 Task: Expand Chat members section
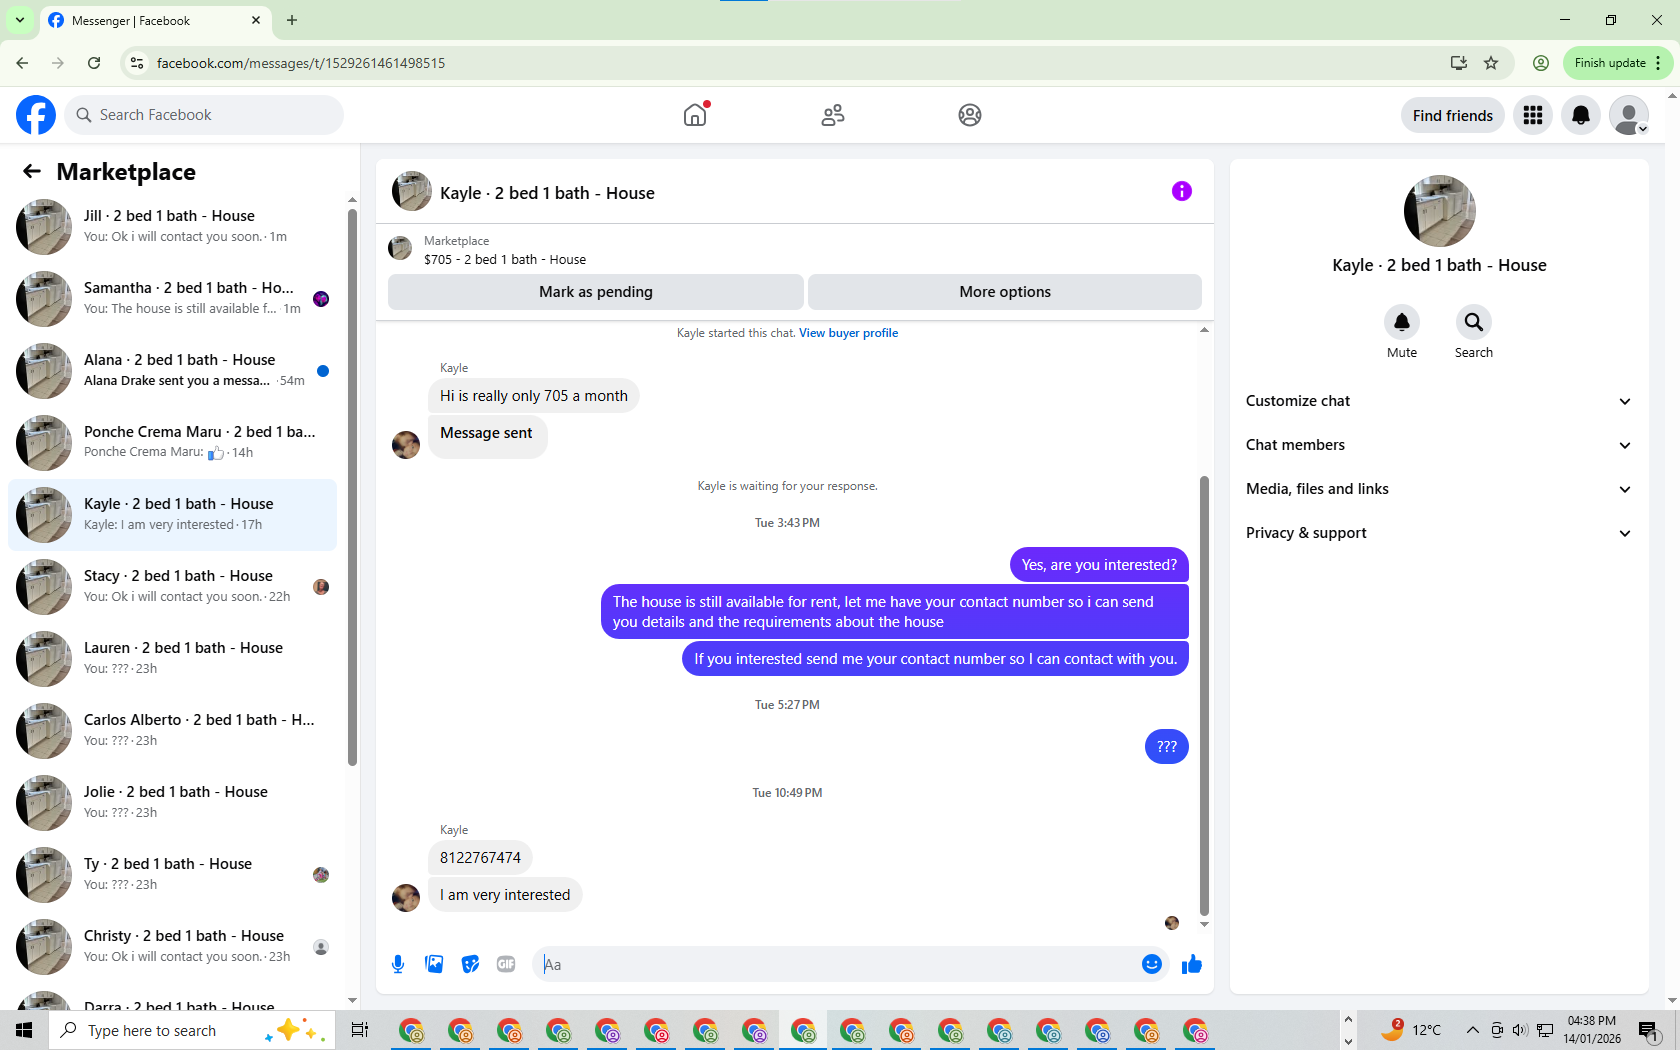click(x=1439, y=445)
